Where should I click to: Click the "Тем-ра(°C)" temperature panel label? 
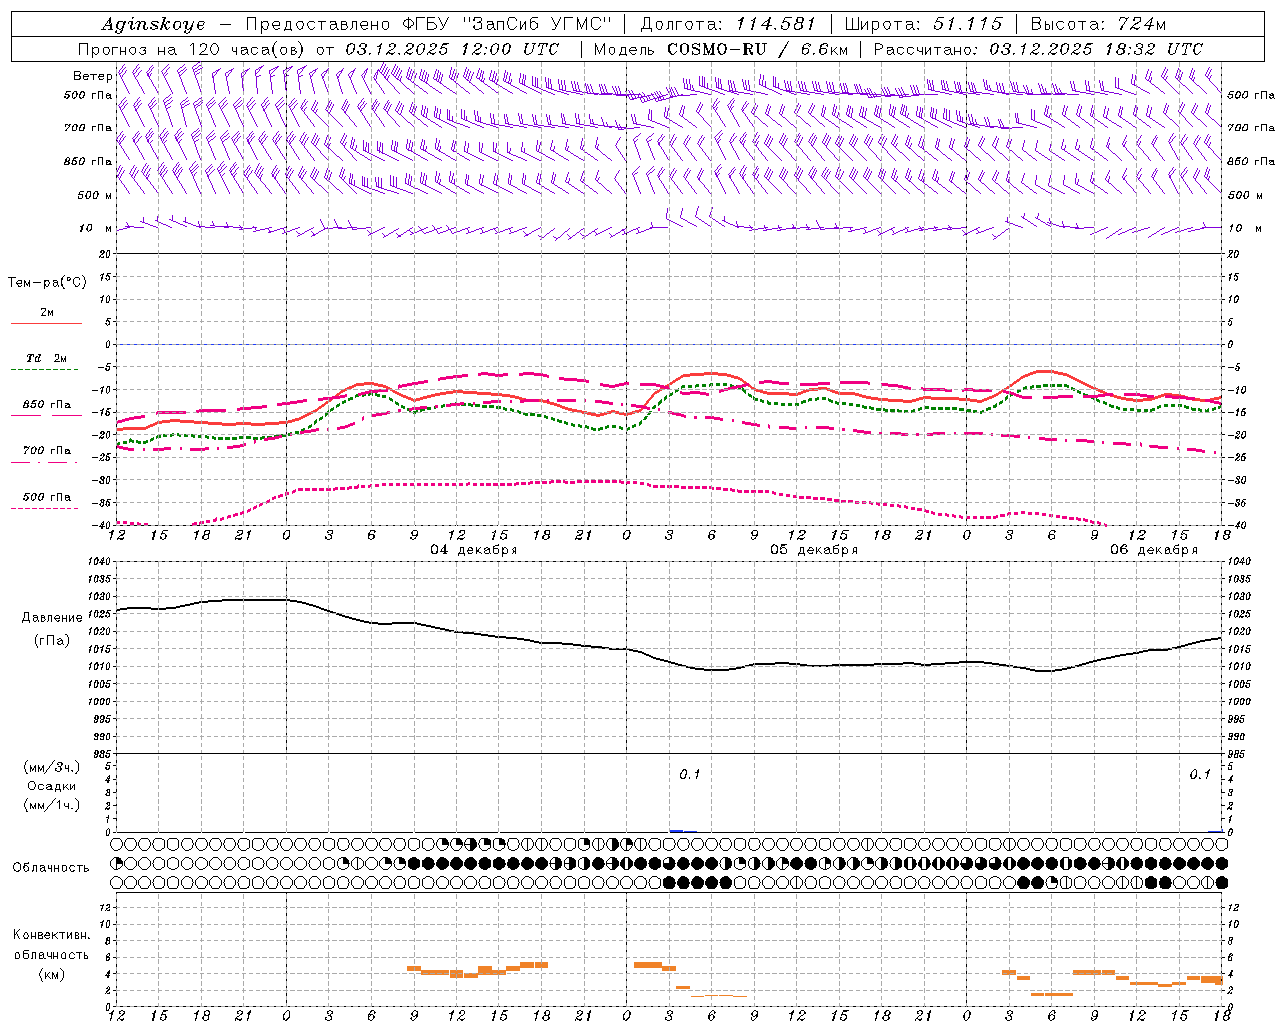pyautogui.click(x=47, y=283)
